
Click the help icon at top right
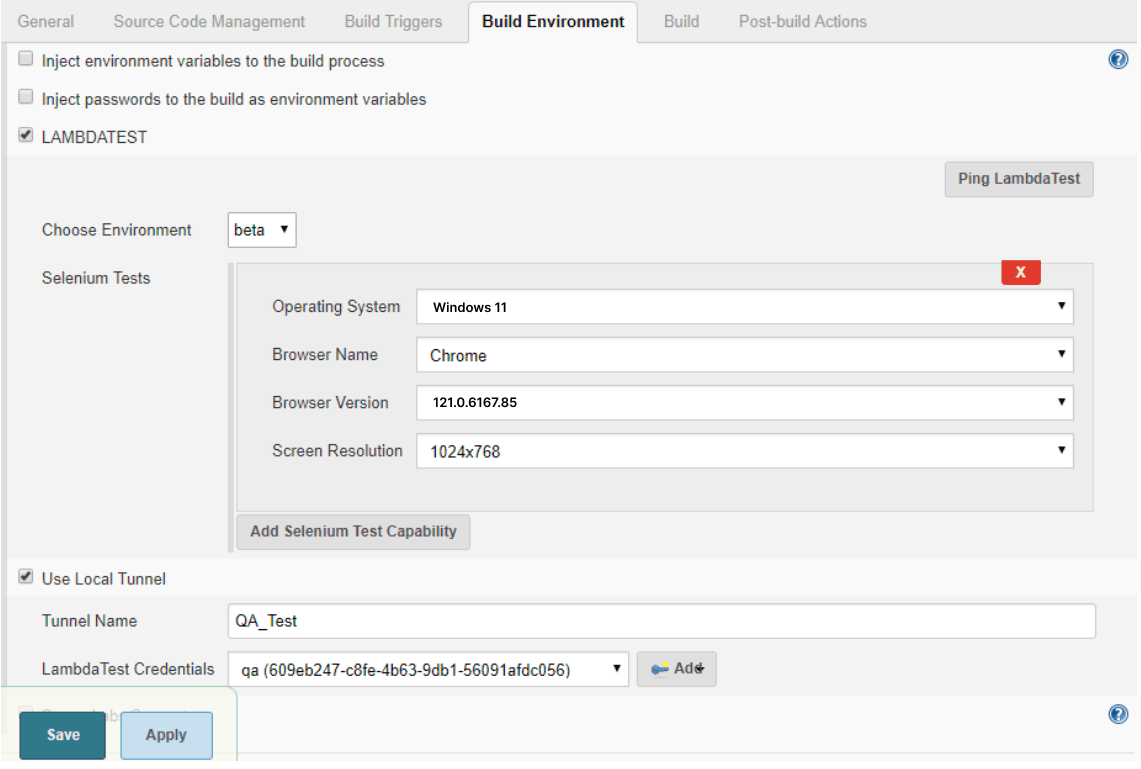(x=1117, y=58)
